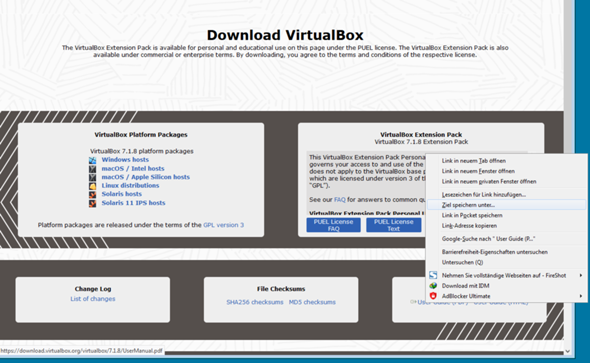Screen dimensions: 590x363
Task: Open Linux distributions link
Action: [x=130, y=185]
